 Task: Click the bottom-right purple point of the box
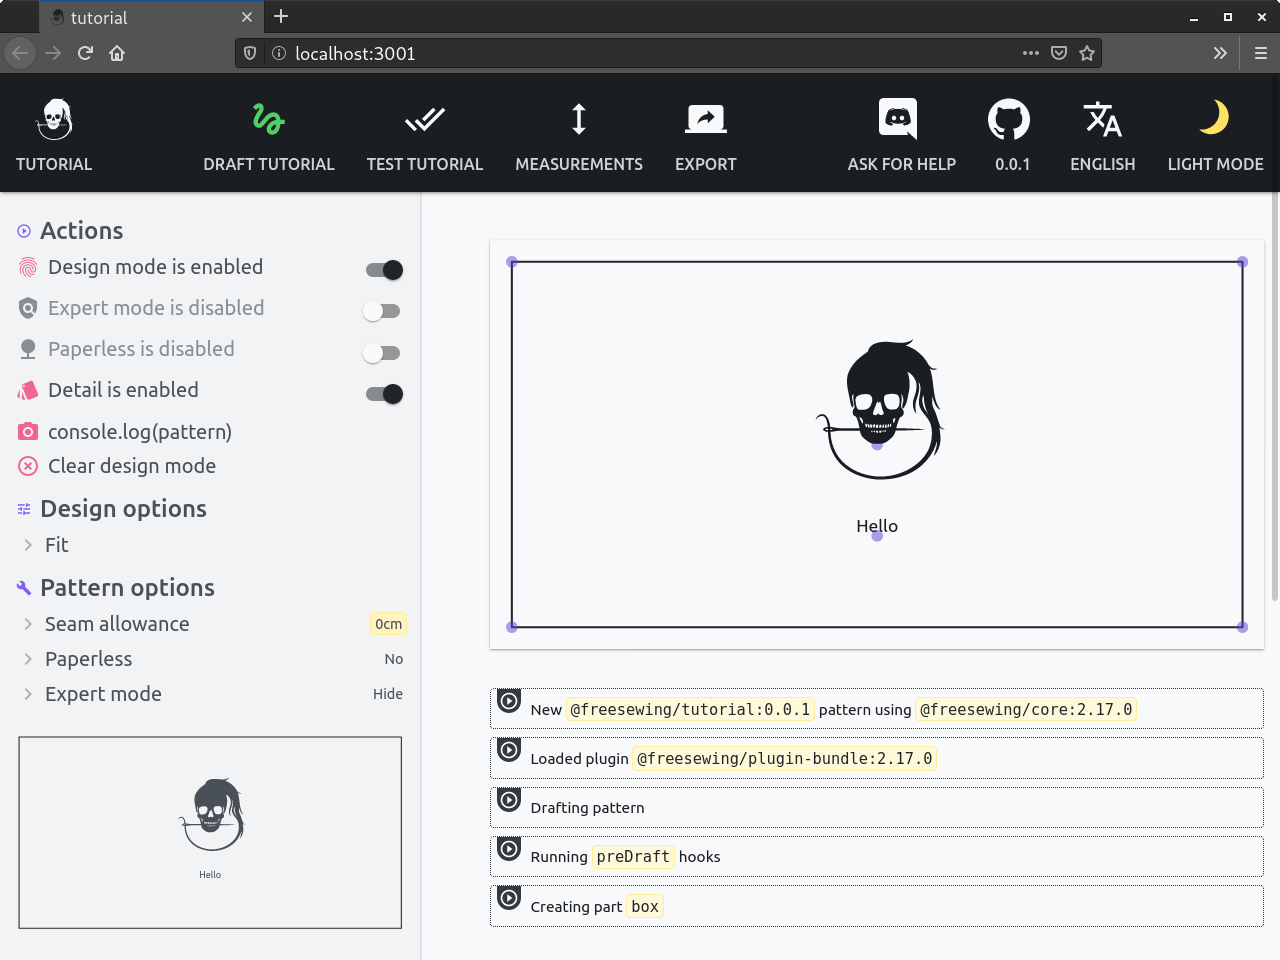tap(1242, 627)
